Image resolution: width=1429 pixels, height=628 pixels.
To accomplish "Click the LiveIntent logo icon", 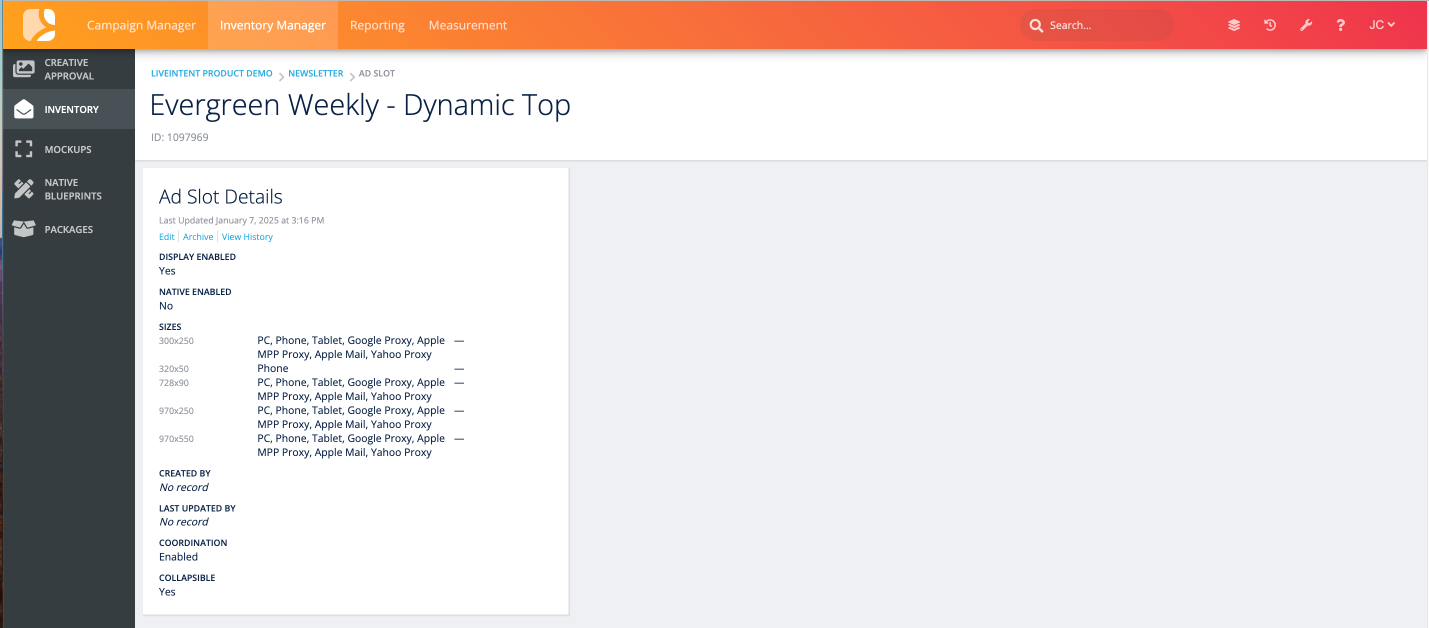I will click(x=39, y=25).
